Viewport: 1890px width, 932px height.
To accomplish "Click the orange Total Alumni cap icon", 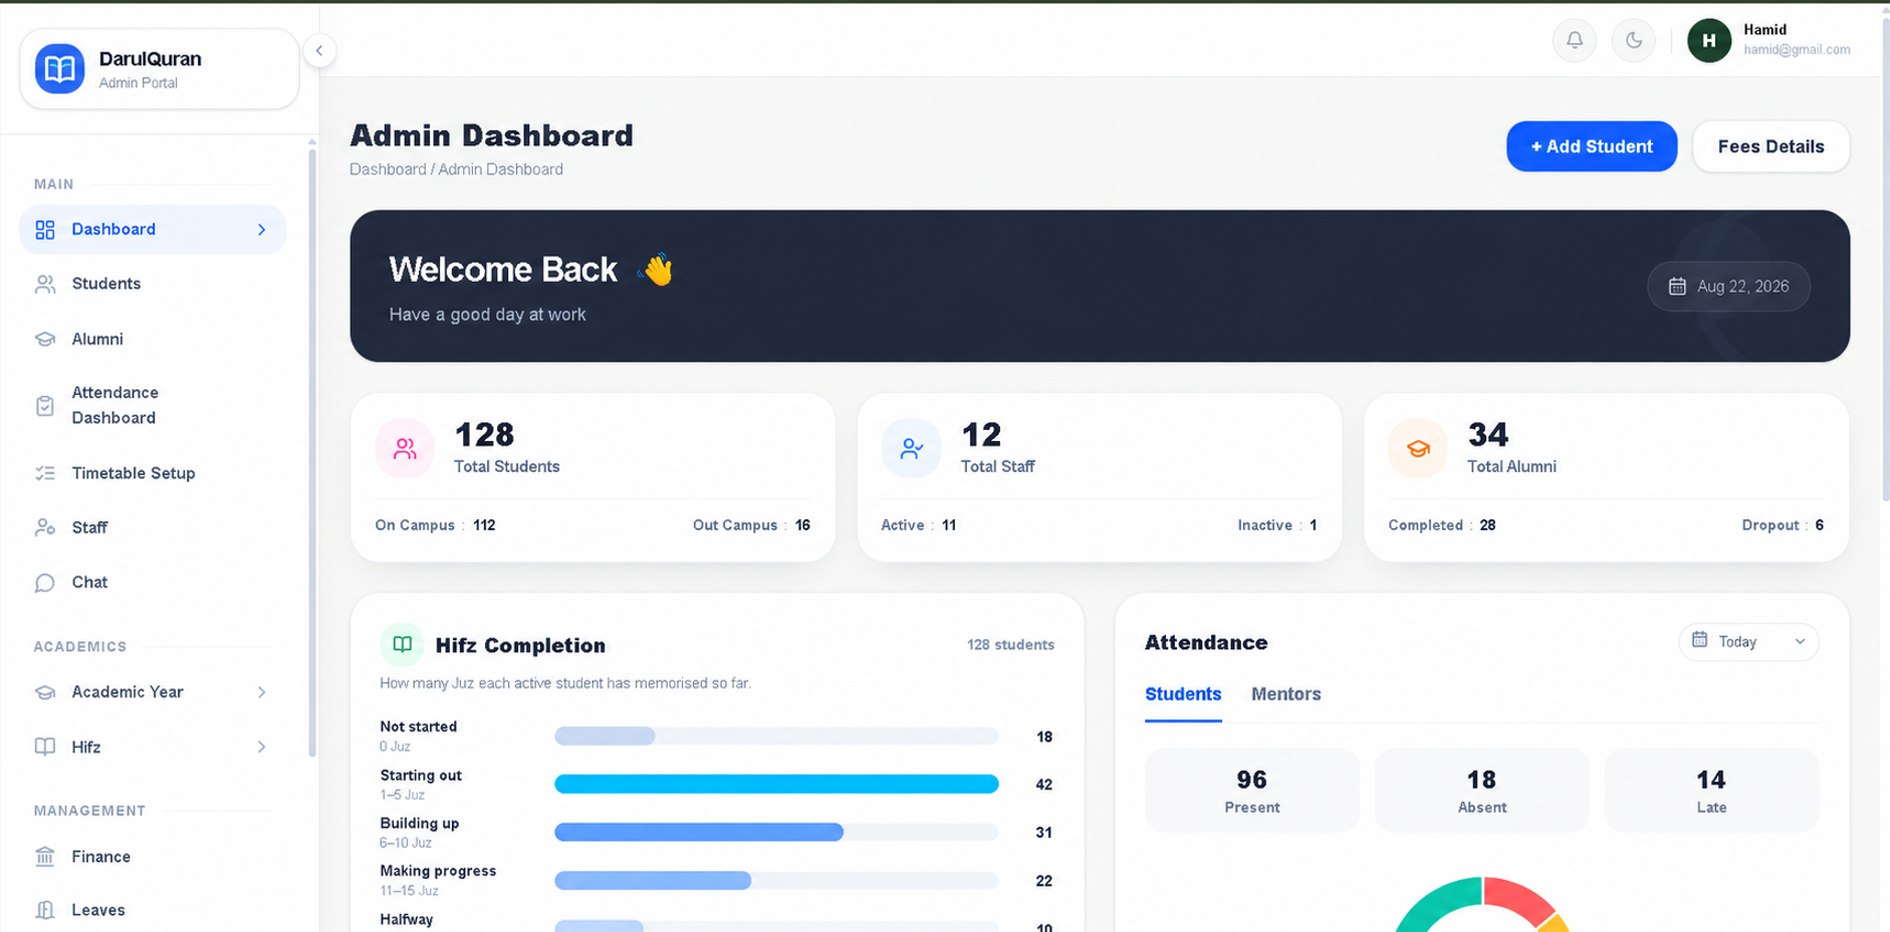I will tap(1418, 448).
